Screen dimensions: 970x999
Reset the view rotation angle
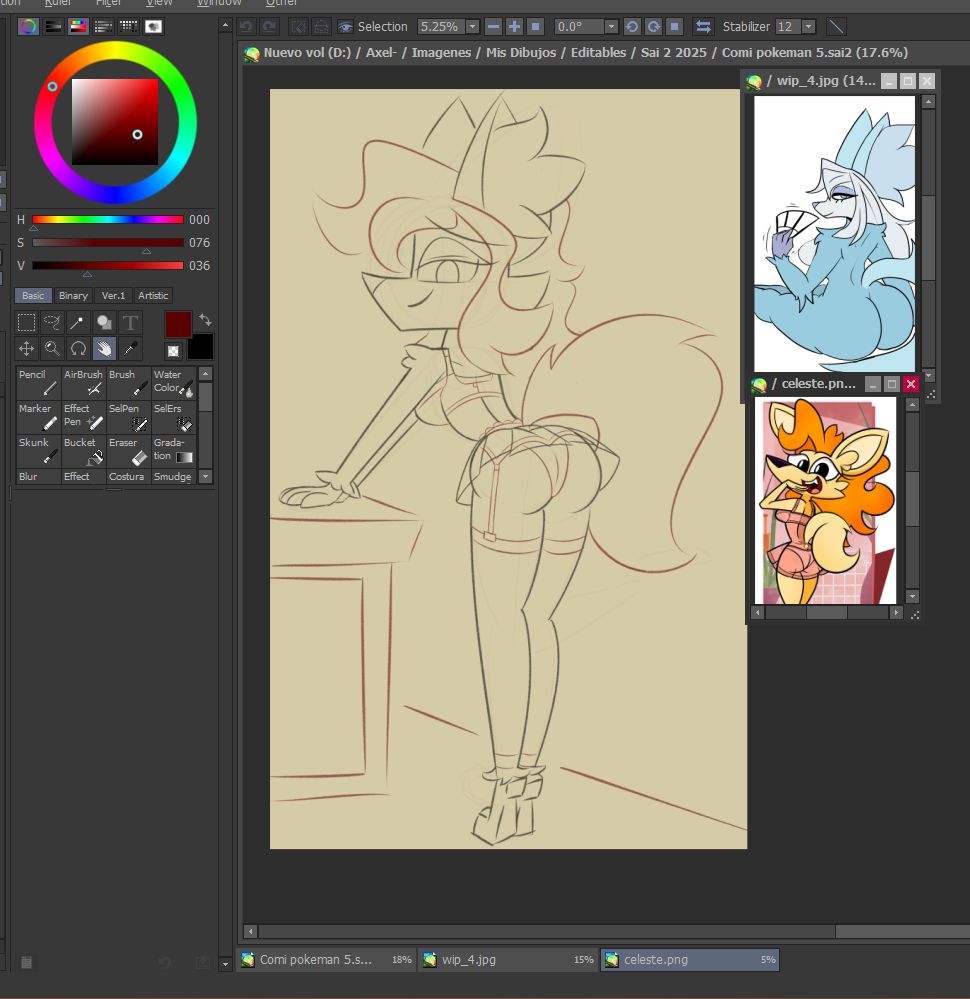click(674, 27)
